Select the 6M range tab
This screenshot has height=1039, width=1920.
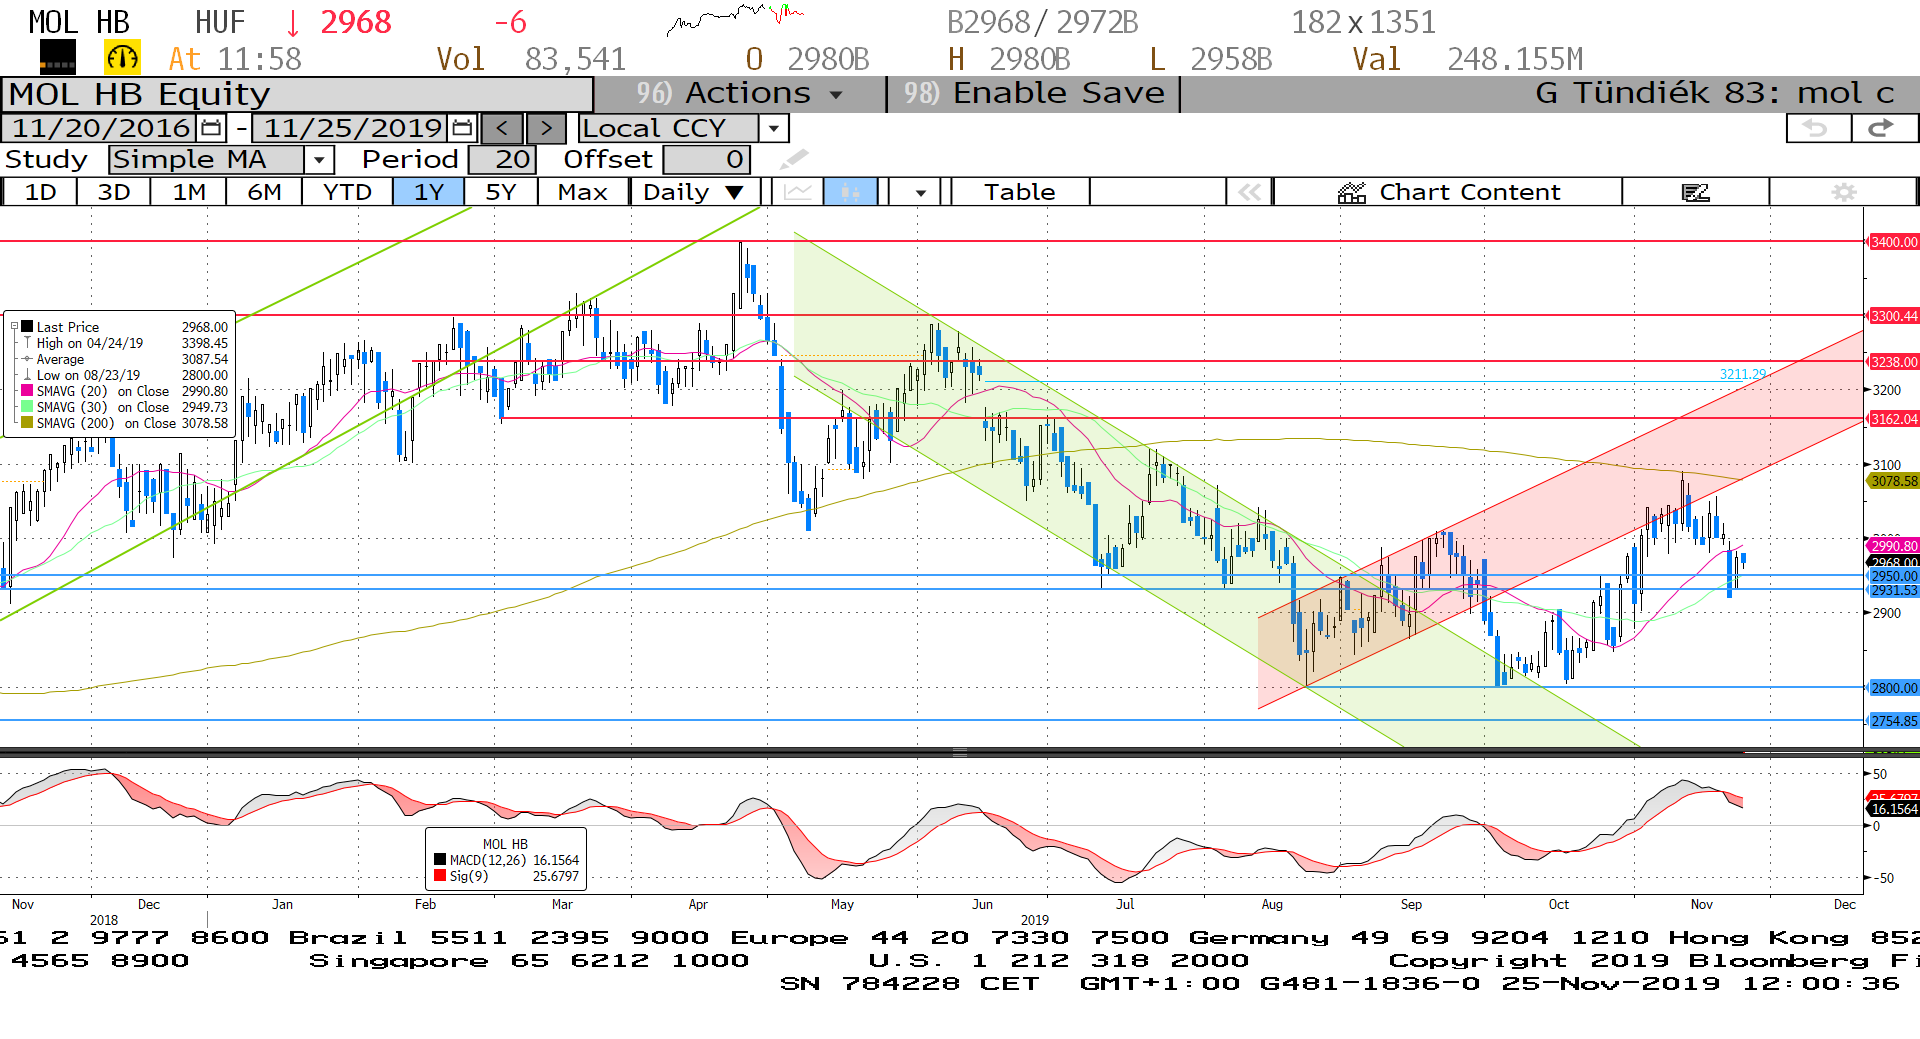(264, 192)
